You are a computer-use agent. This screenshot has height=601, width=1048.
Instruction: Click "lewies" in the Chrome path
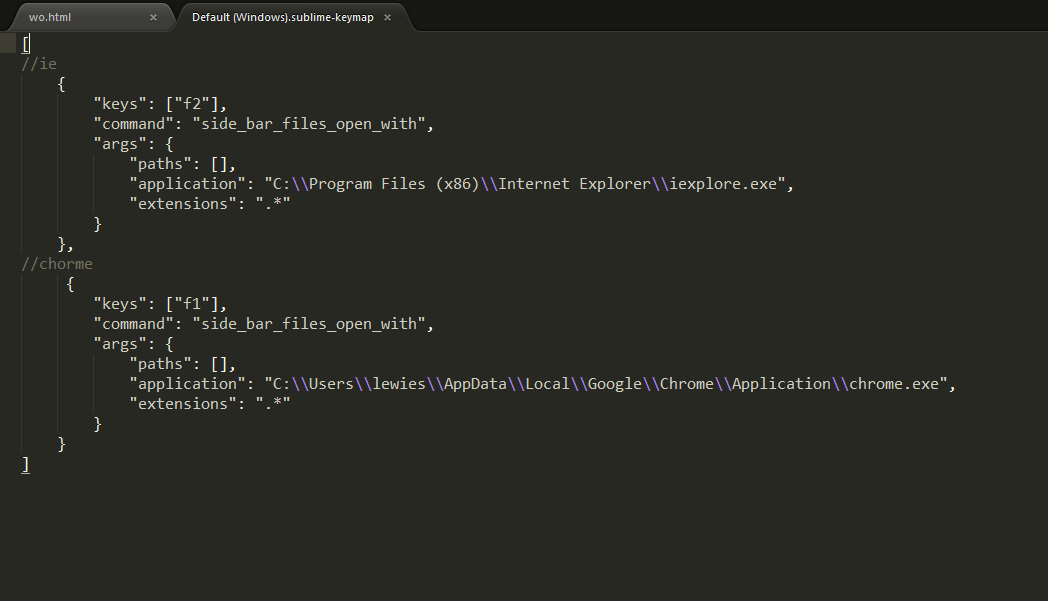(399, 384)
